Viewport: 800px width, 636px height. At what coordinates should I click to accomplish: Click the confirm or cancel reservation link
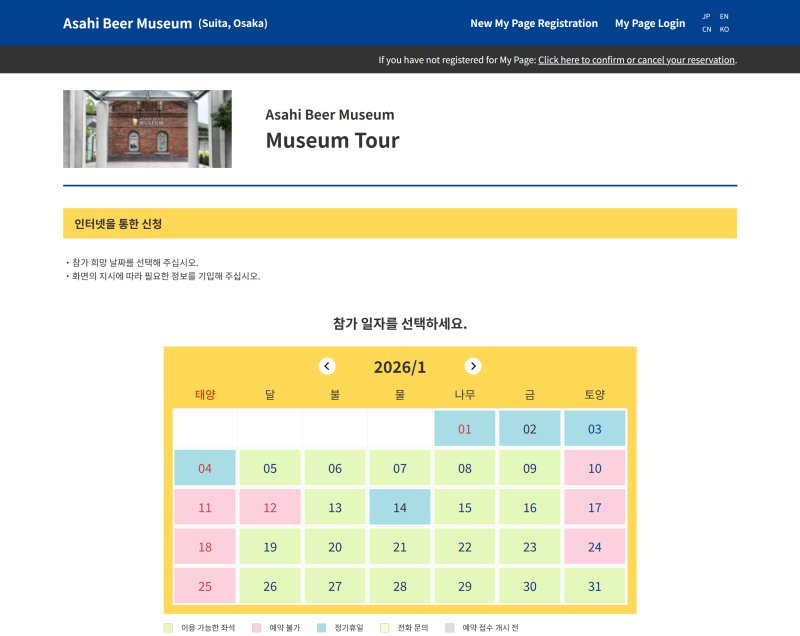tap(636, 60)
